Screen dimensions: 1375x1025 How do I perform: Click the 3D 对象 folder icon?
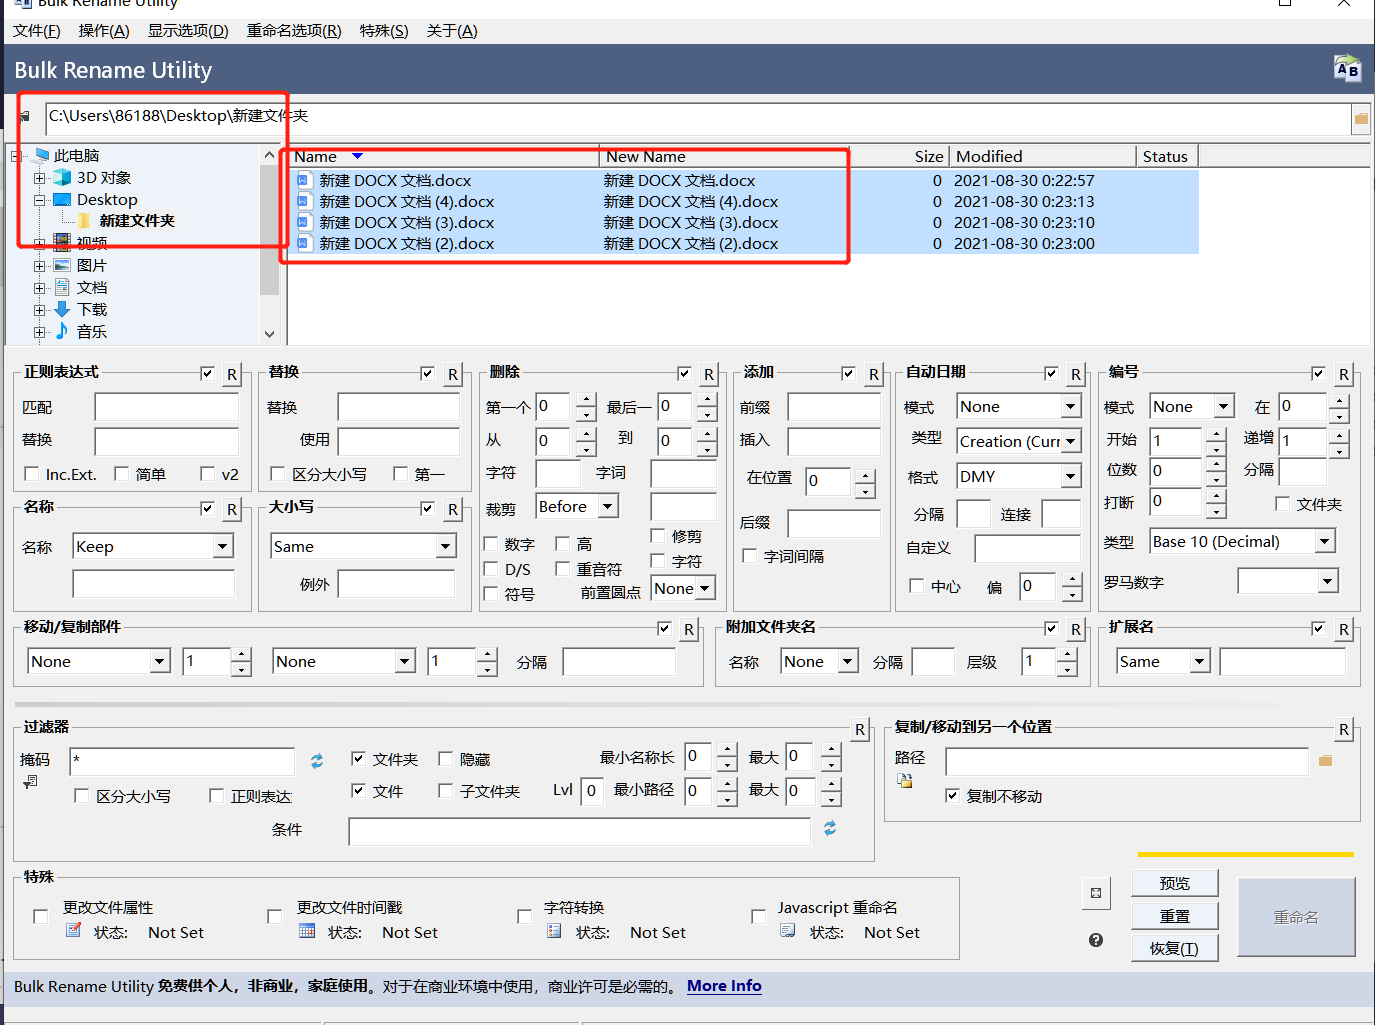pos(62,177)
